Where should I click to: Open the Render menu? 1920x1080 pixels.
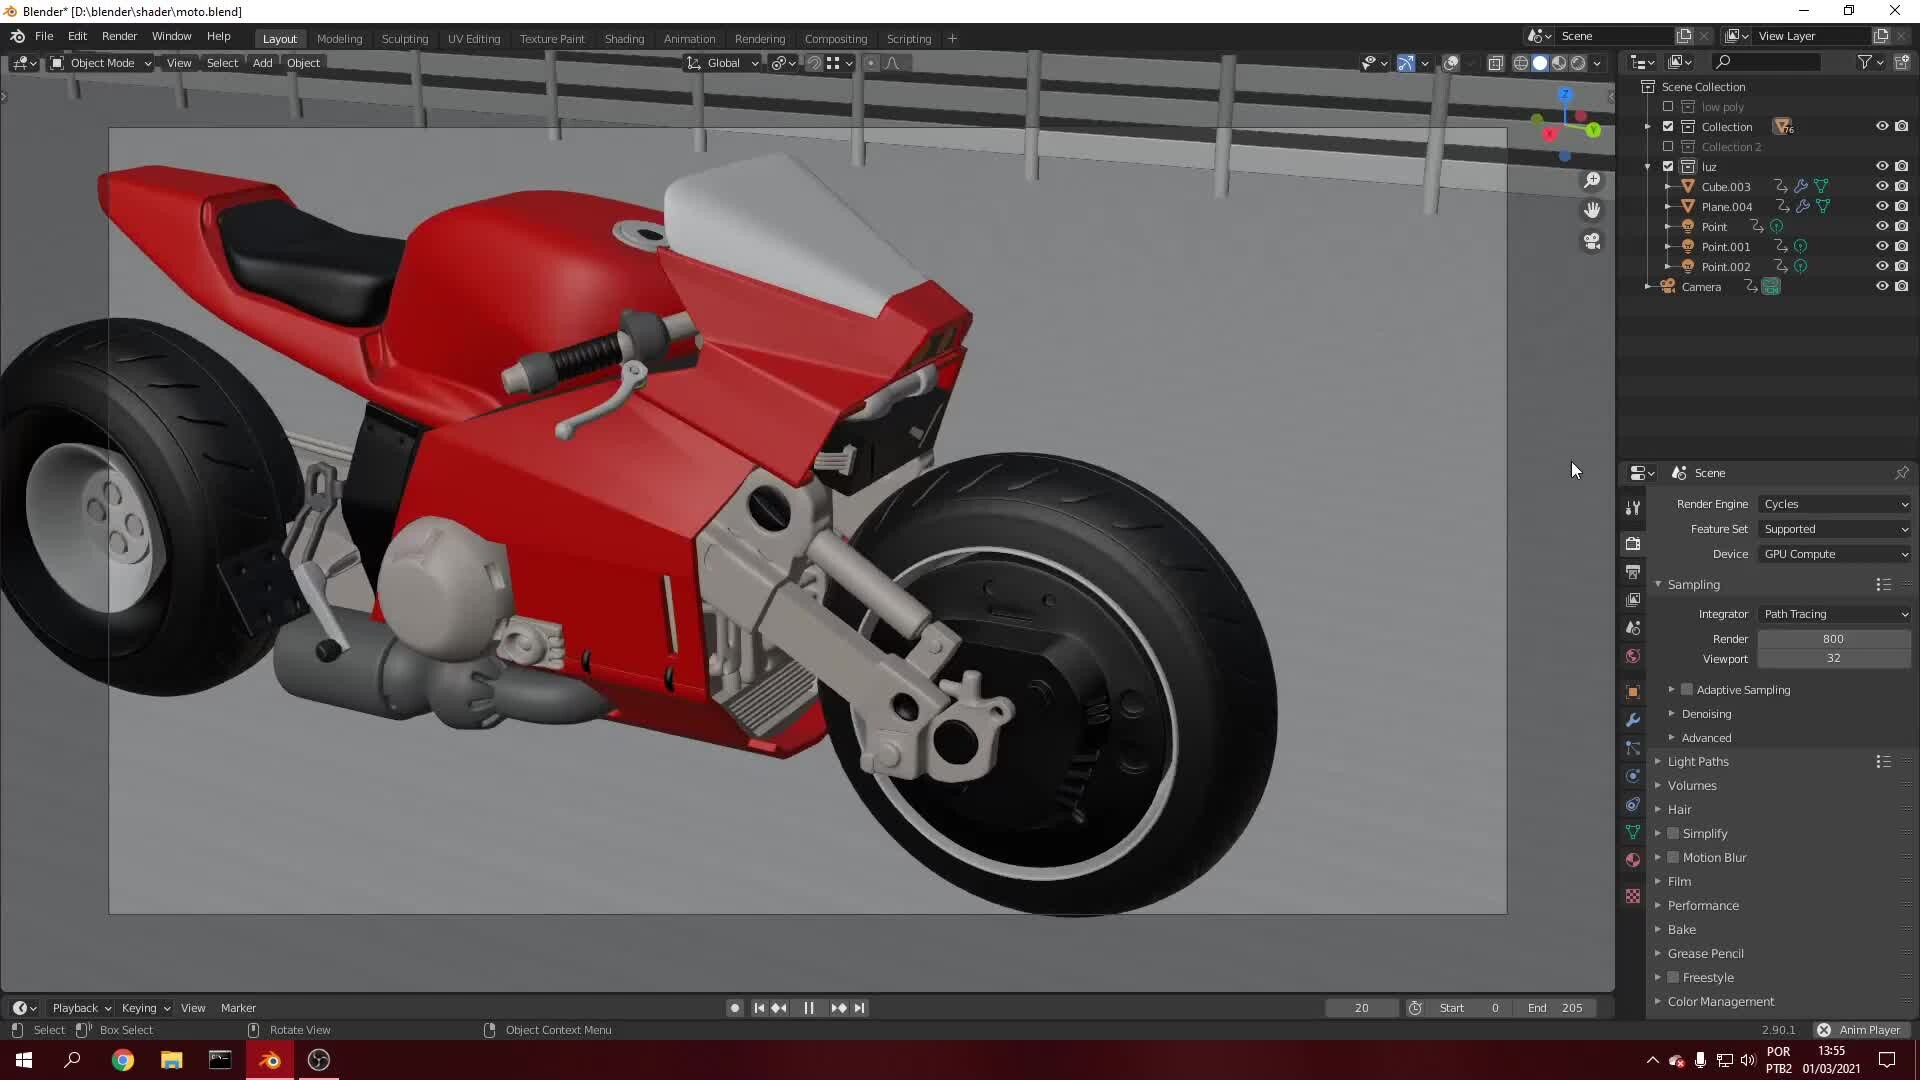(x=119, y=36)
